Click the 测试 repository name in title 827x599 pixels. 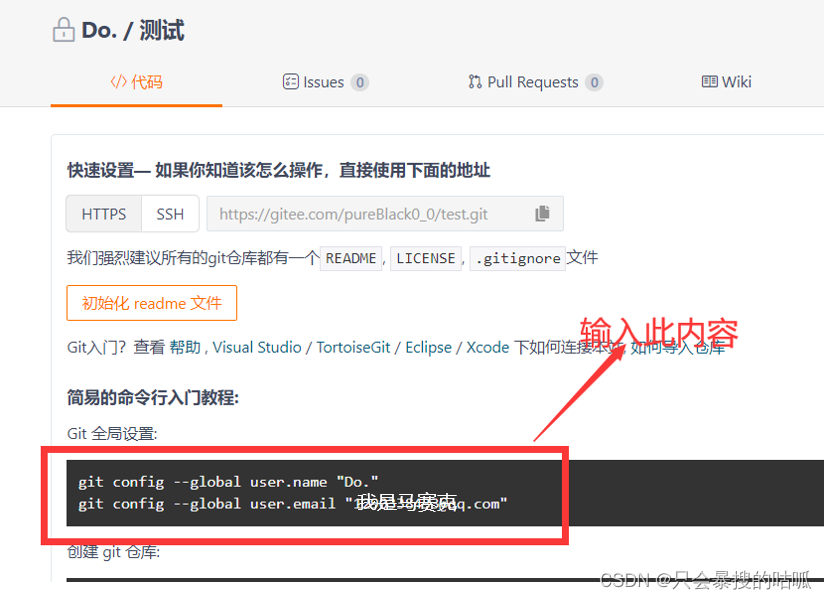(x=162, y=31)
